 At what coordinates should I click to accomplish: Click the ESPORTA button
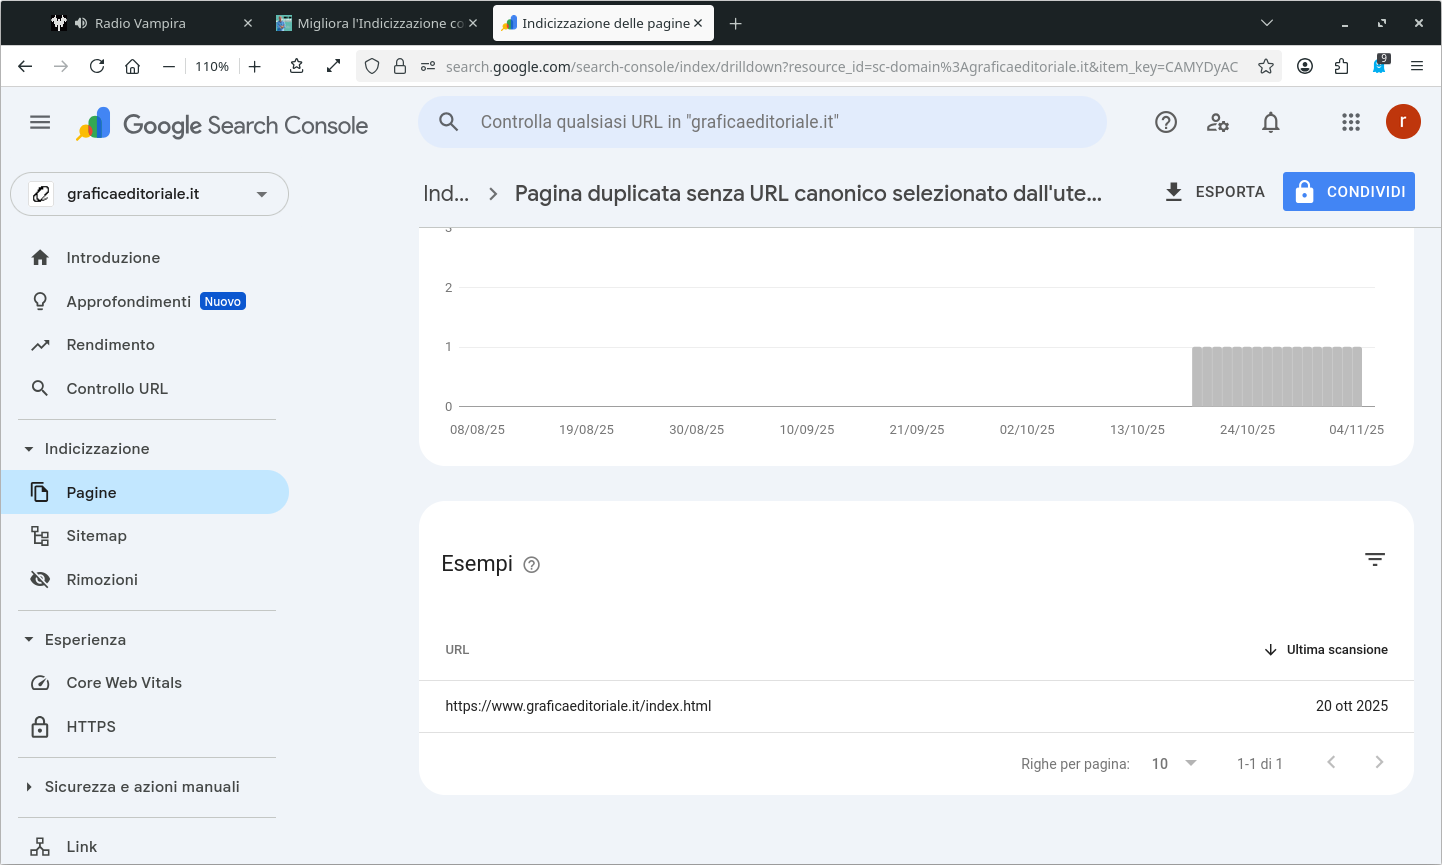(x=1215, y=192)
